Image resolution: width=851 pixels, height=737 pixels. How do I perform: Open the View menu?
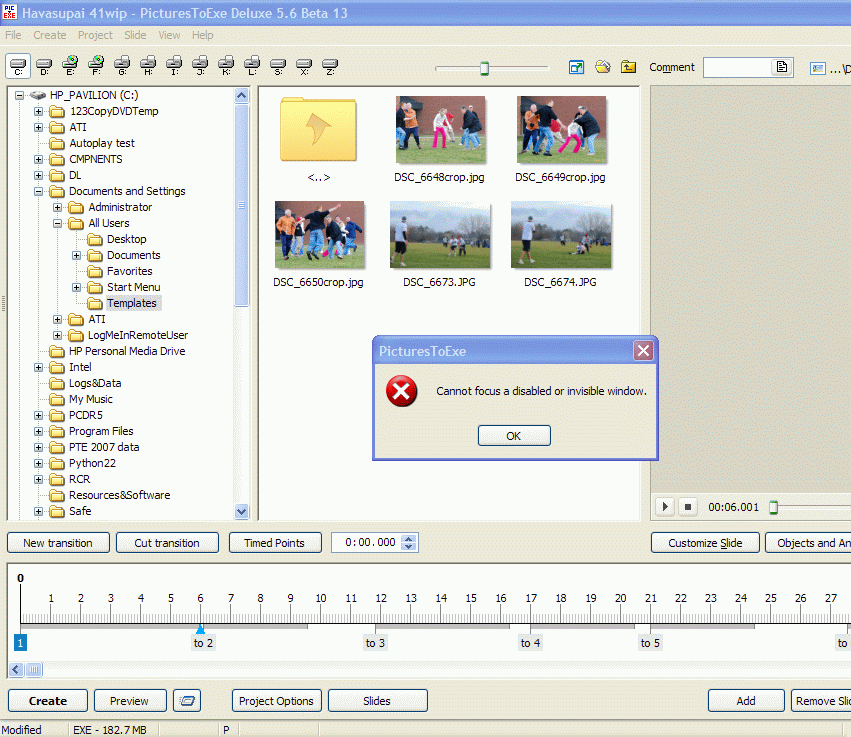click(x=169, y=35)
